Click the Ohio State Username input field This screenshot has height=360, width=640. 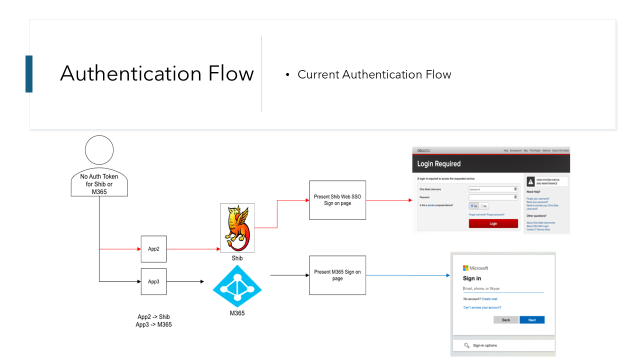point(493,189)
